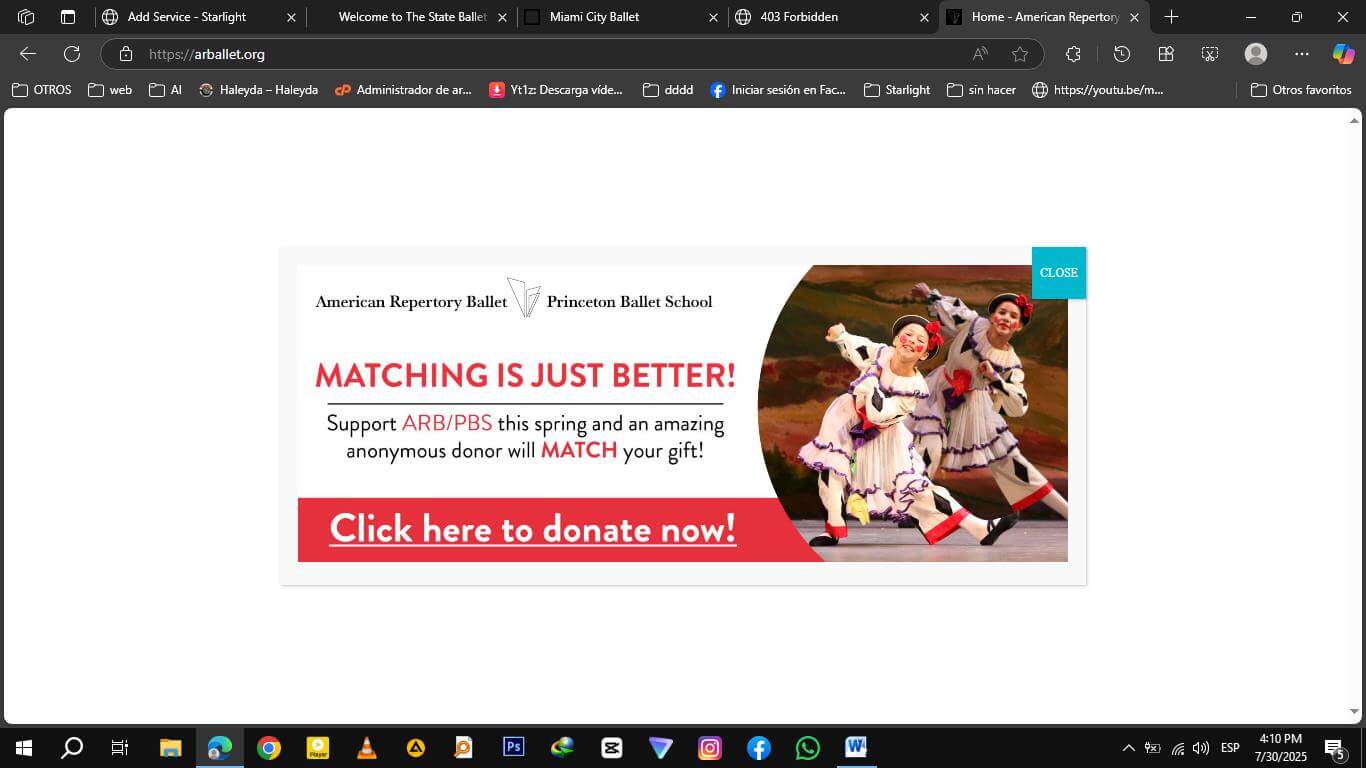The image size is (1366, 768).
Task: Open Photoshop from the taskbar
Action: (513, 747)
